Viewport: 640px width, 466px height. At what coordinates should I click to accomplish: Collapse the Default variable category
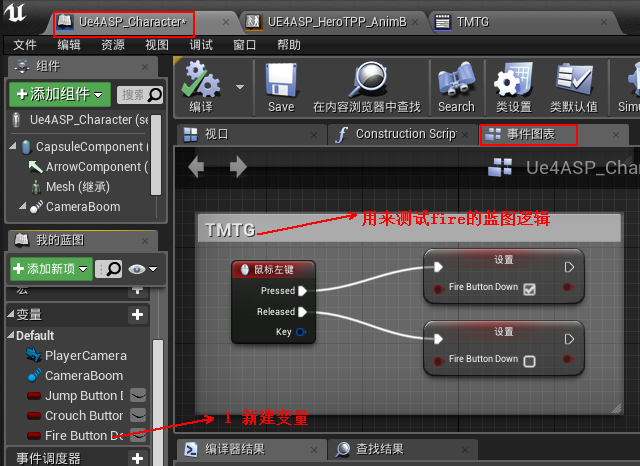(x=11, y=335)
